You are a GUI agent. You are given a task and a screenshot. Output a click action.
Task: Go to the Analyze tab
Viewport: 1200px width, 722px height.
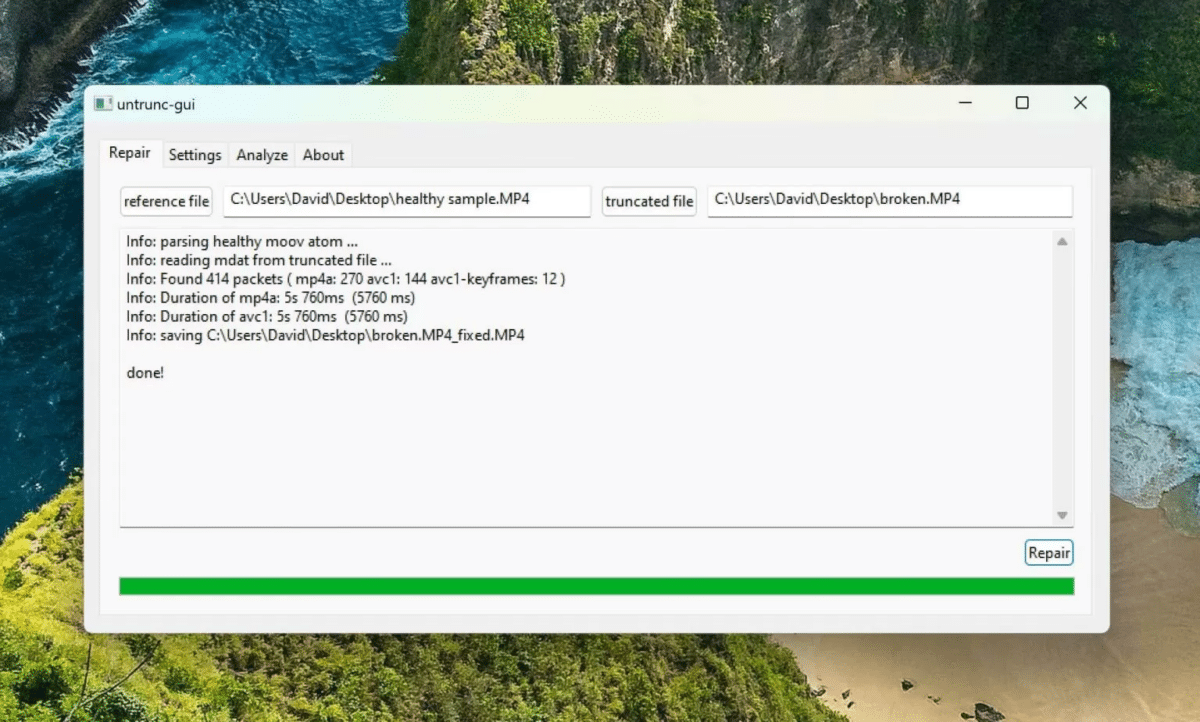point(262,155)
